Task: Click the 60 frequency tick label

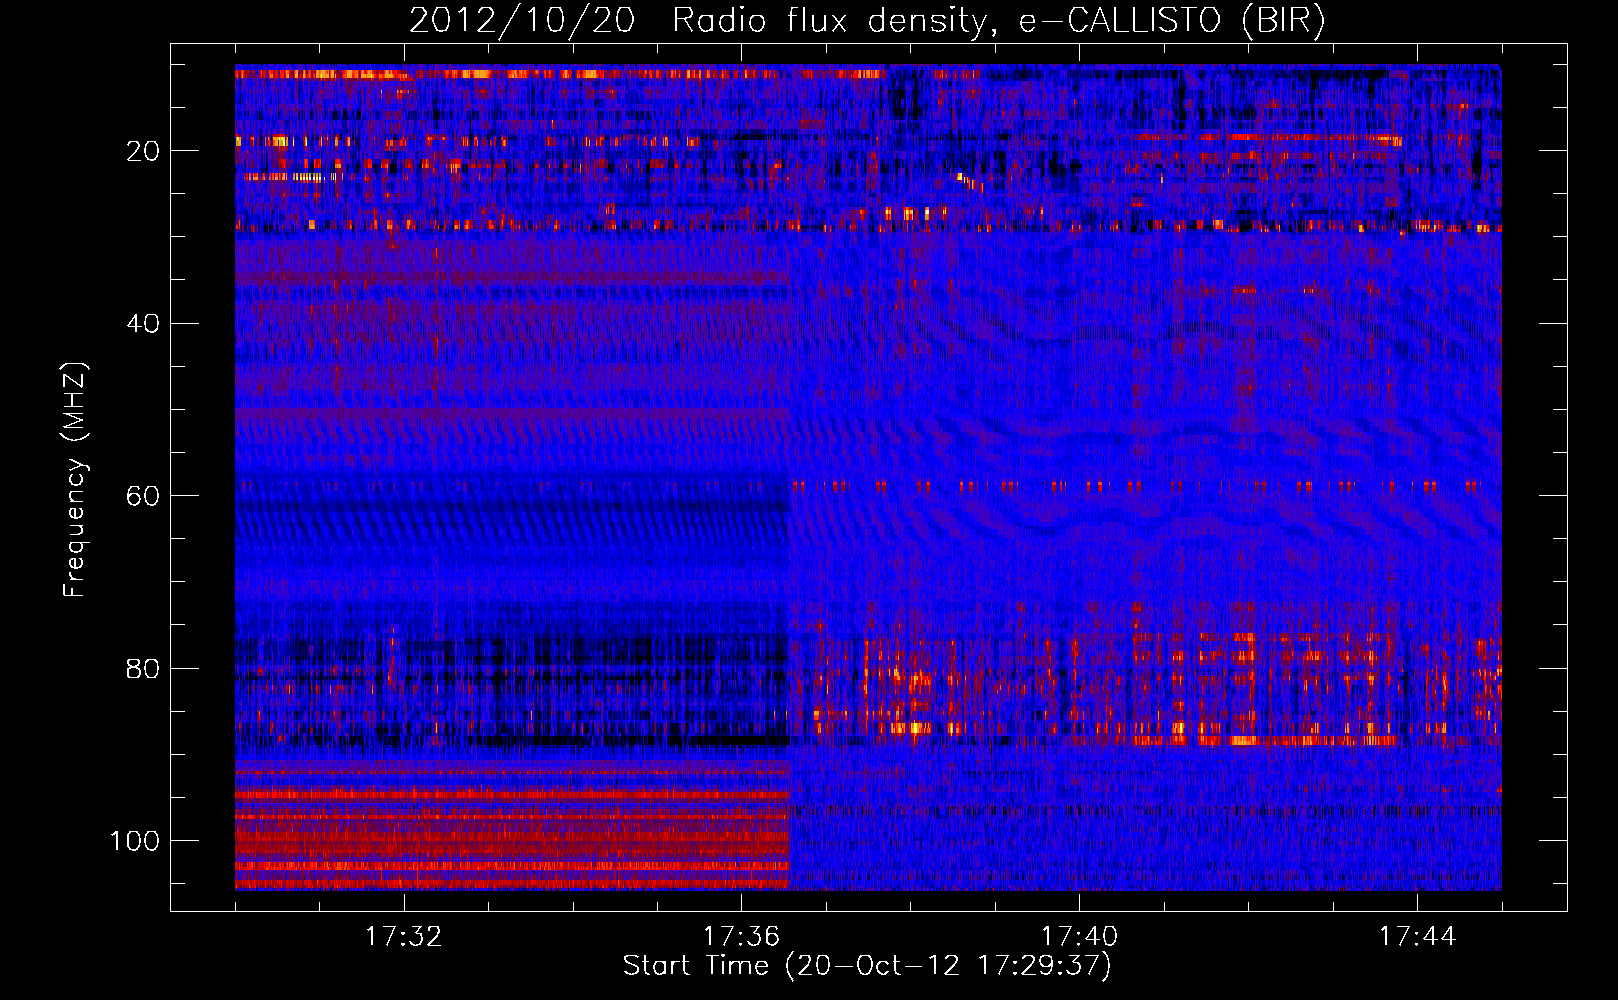Action: [143, 496]
